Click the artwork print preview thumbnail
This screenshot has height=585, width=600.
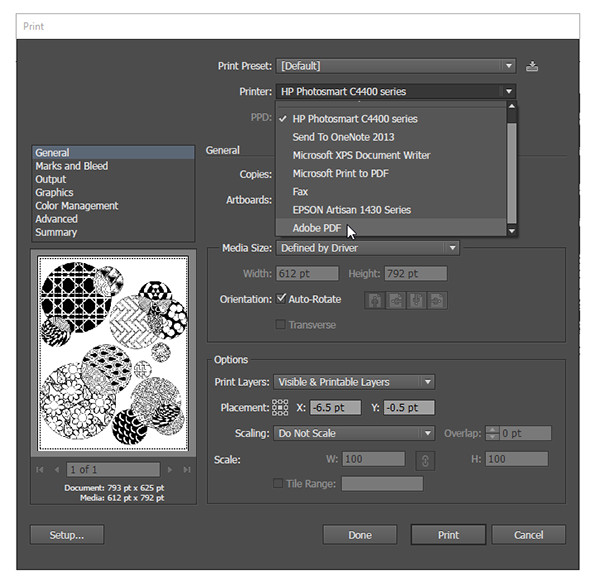point(113,353)
